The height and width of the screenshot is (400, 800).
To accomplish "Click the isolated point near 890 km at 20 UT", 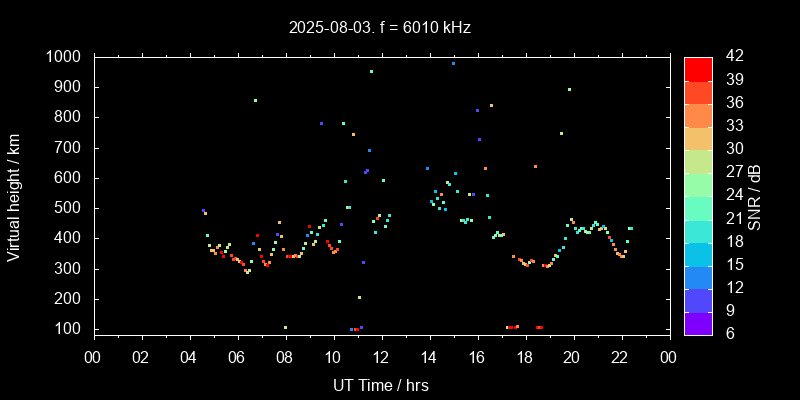I will click(569, 89).
